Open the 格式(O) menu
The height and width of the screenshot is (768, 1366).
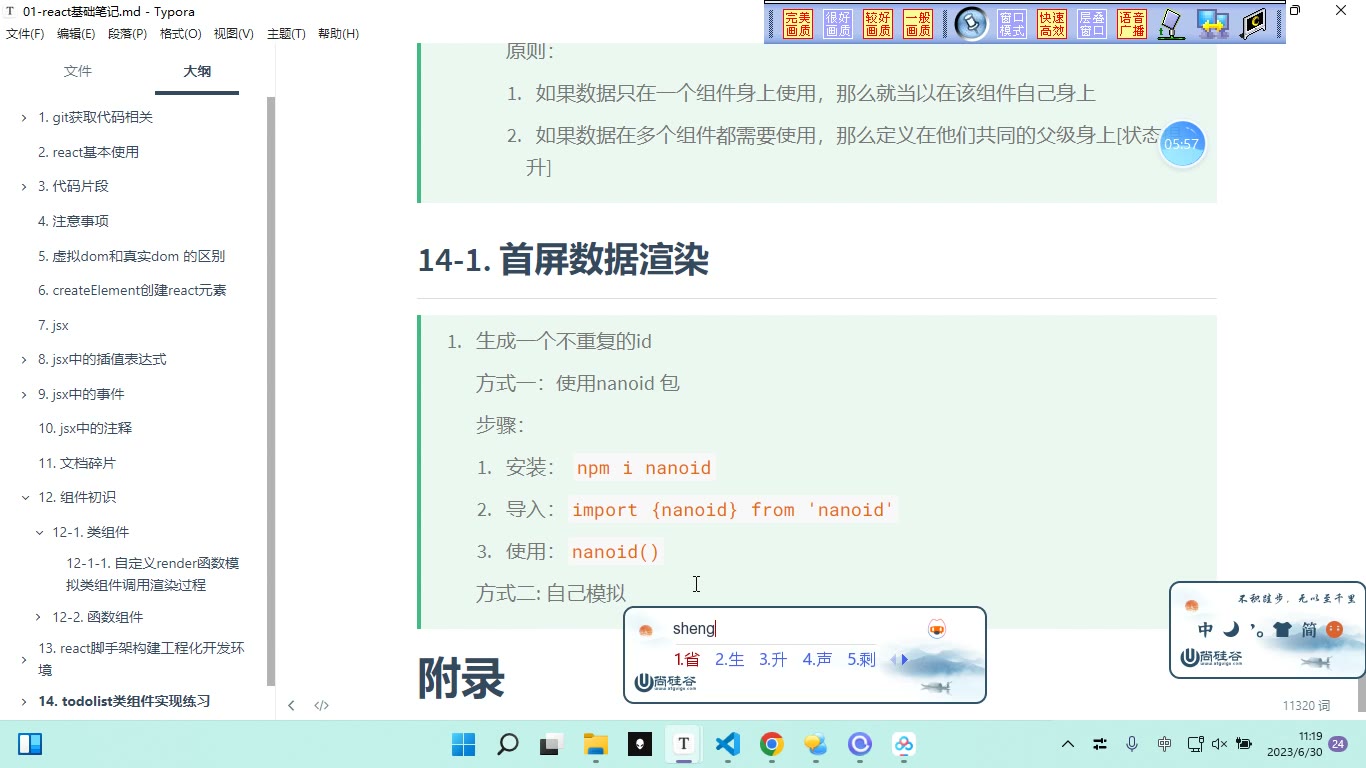(x=181, y=34)
